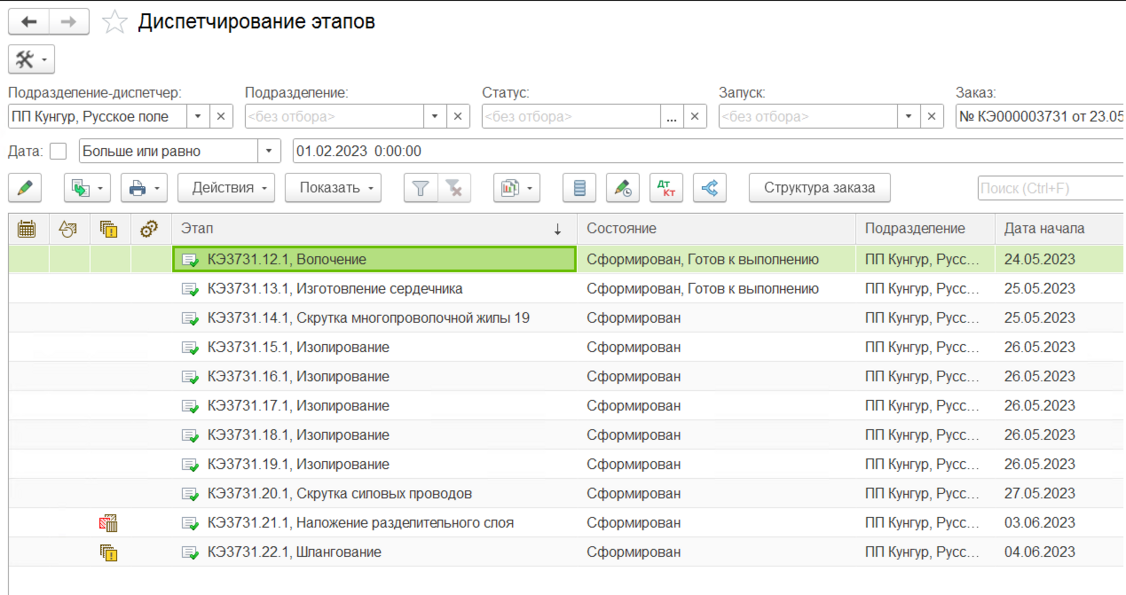Clear filter with the crossed funnel icon
Image resolution: width=1126 pixels, height=595 pixels.
coord(454,188)
